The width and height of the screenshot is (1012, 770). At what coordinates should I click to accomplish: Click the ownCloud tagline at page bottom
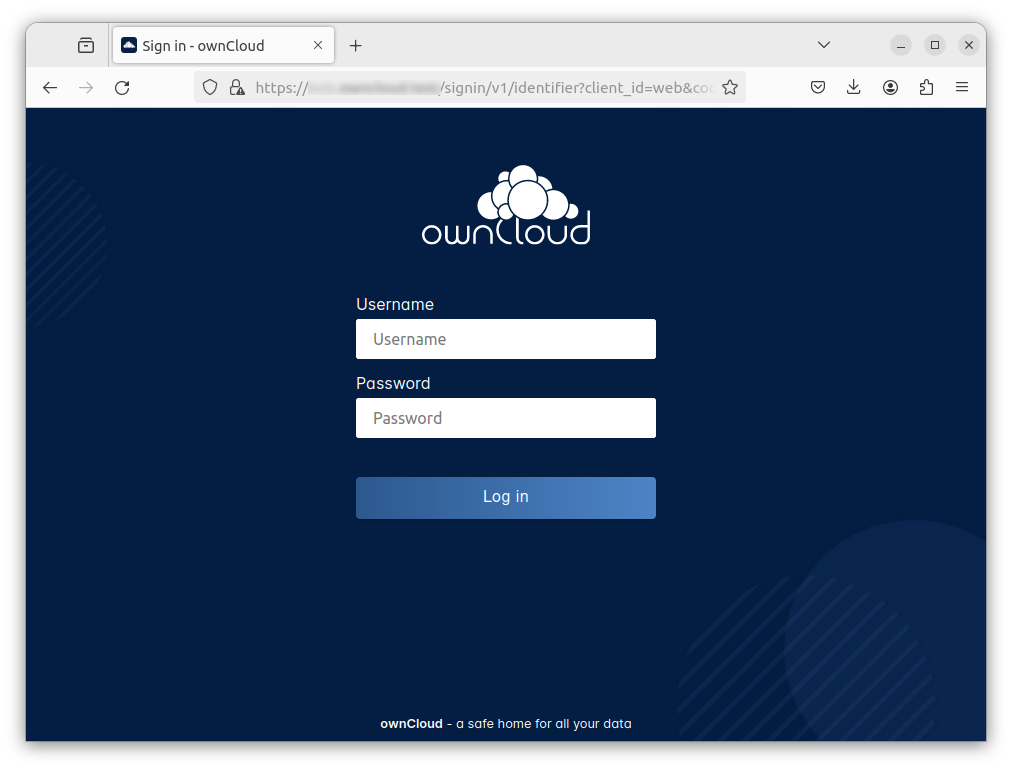coord(506,723)
